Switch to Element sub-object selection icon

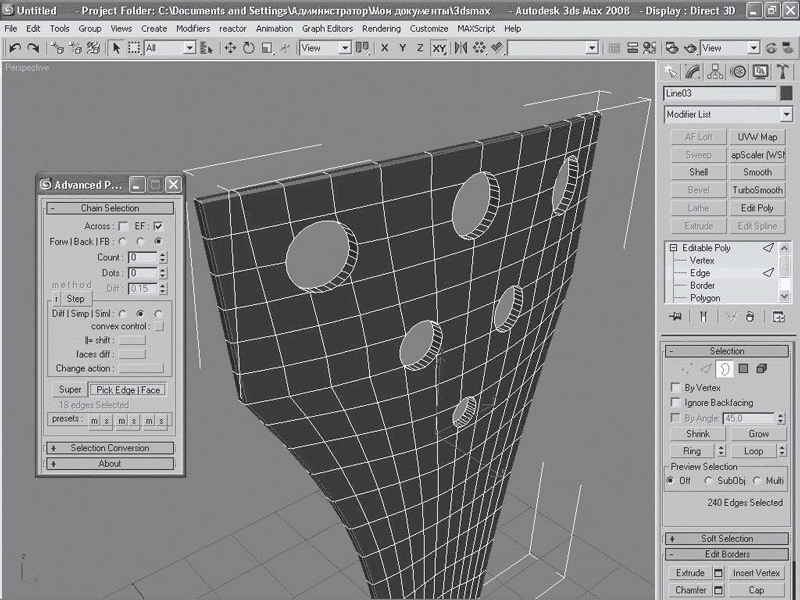coord(762,369)
